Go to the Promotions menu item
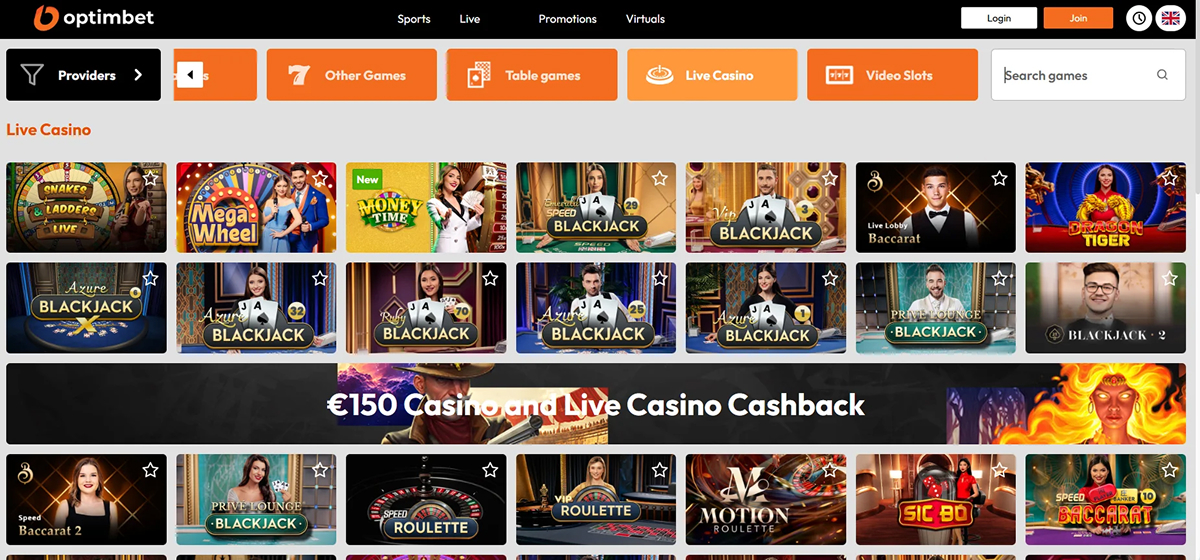This screenshot has height=560, width=1200. (x=567, y=19)
